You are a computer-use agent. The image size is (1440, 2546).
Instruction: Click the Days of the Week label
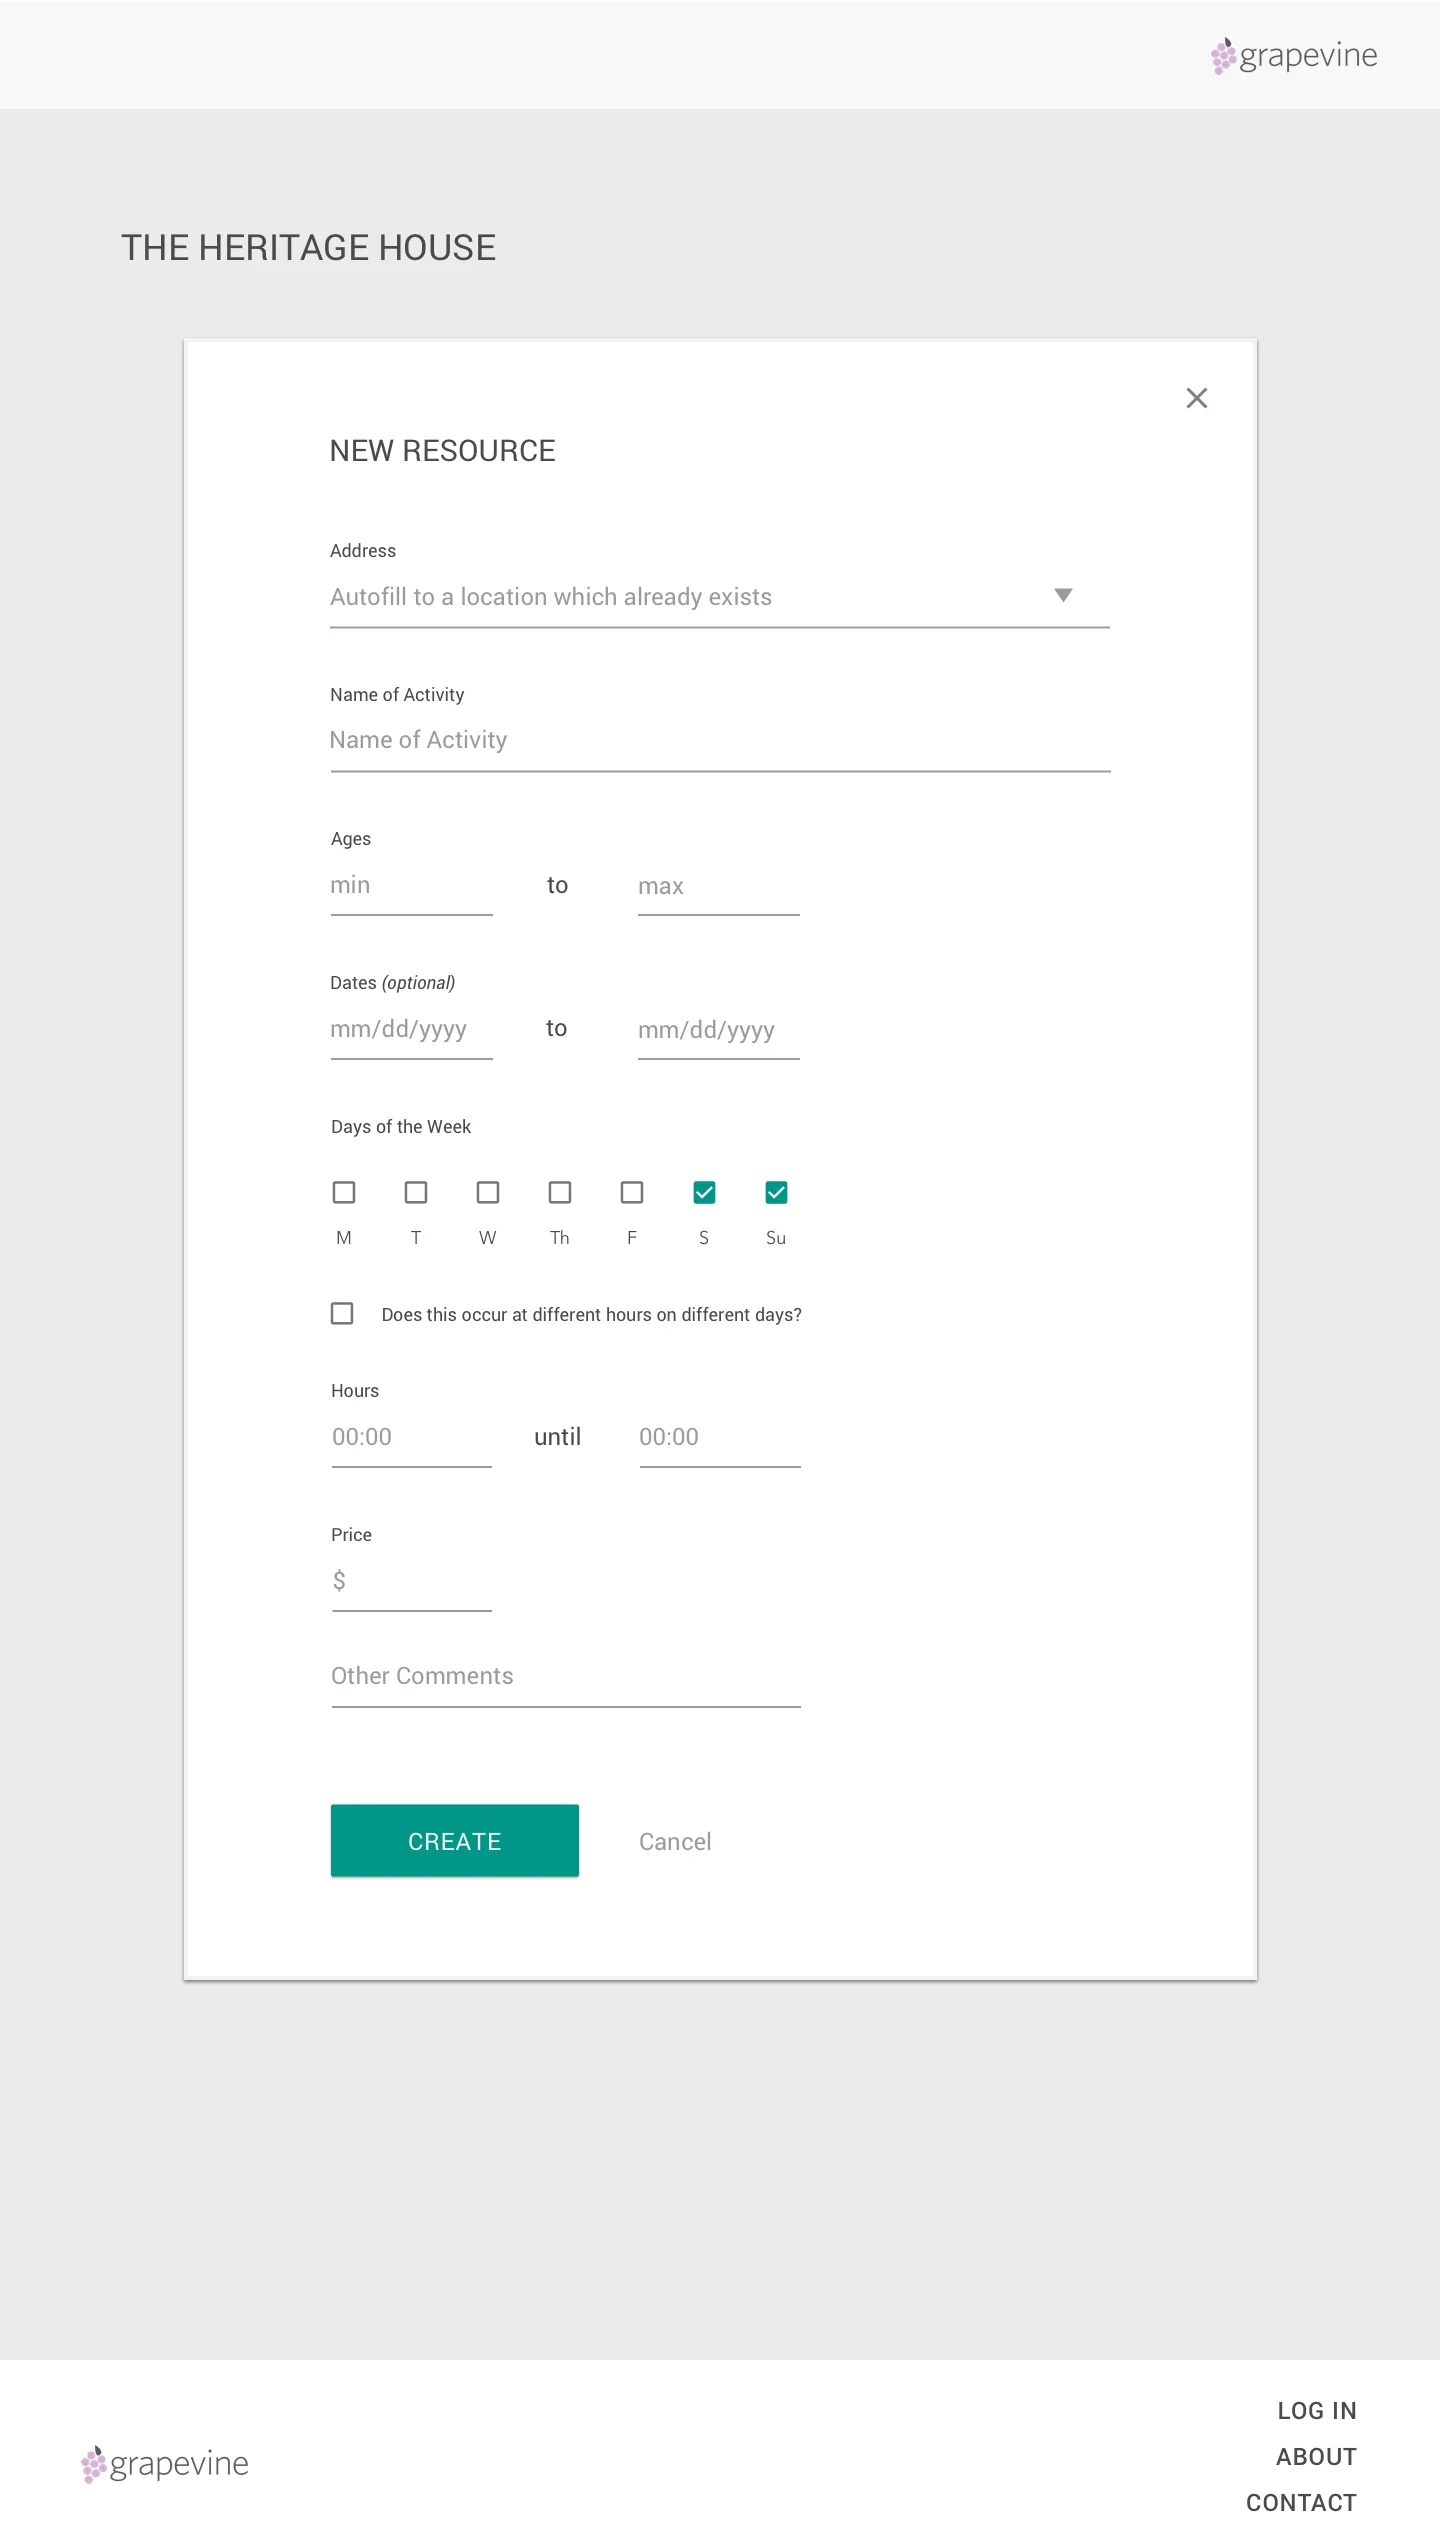point(401,1127)
